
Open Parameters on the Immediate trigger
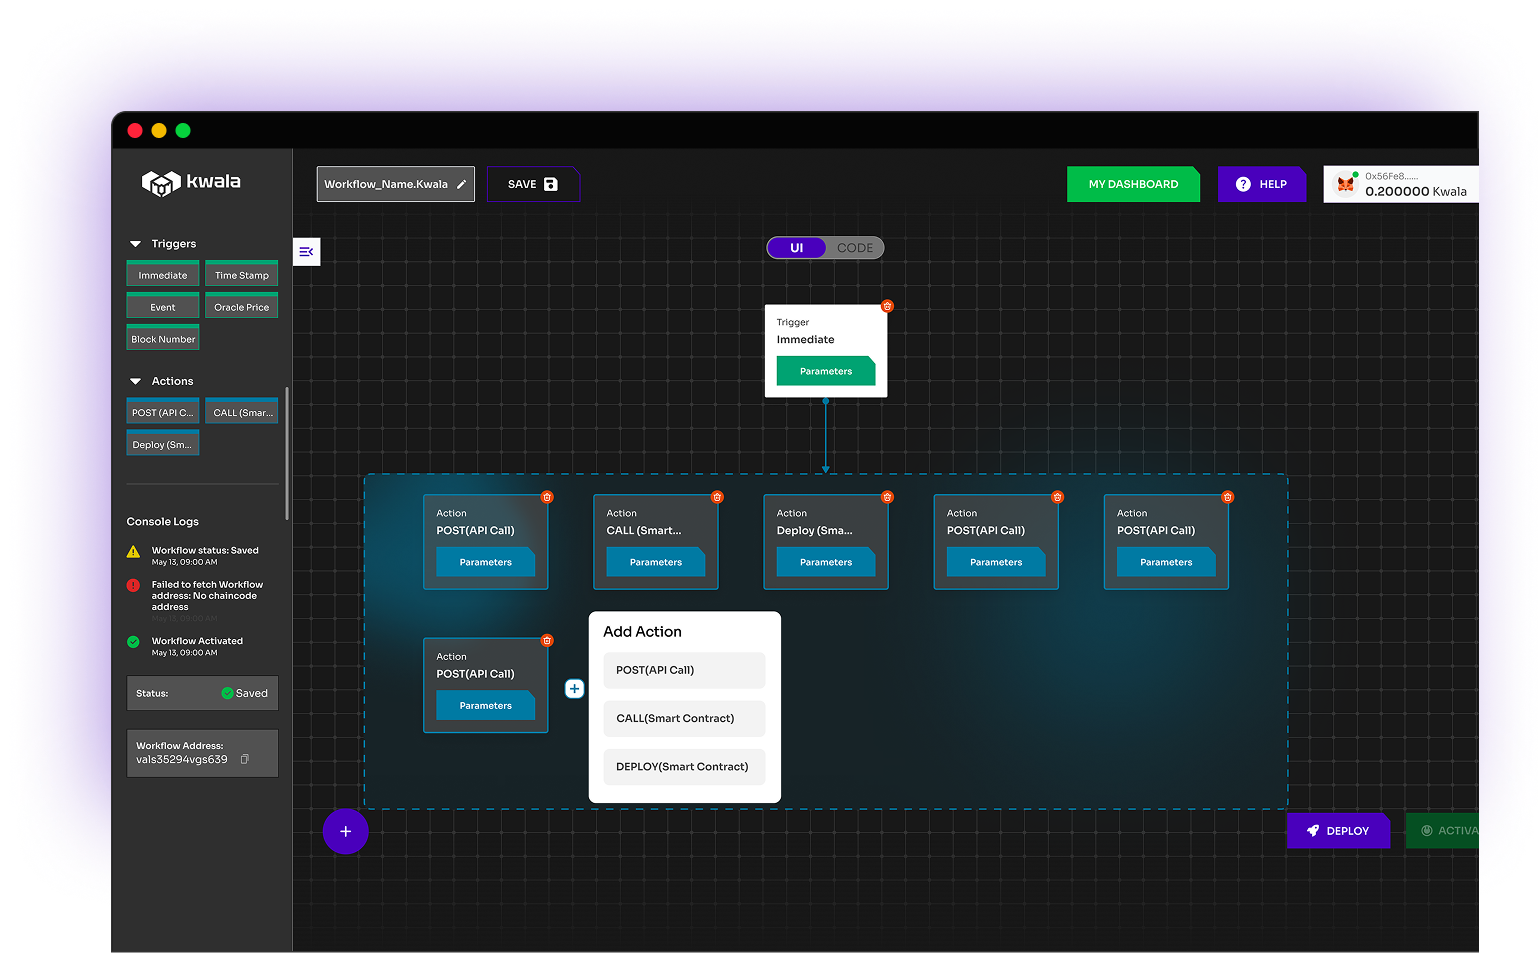[825, 370]
